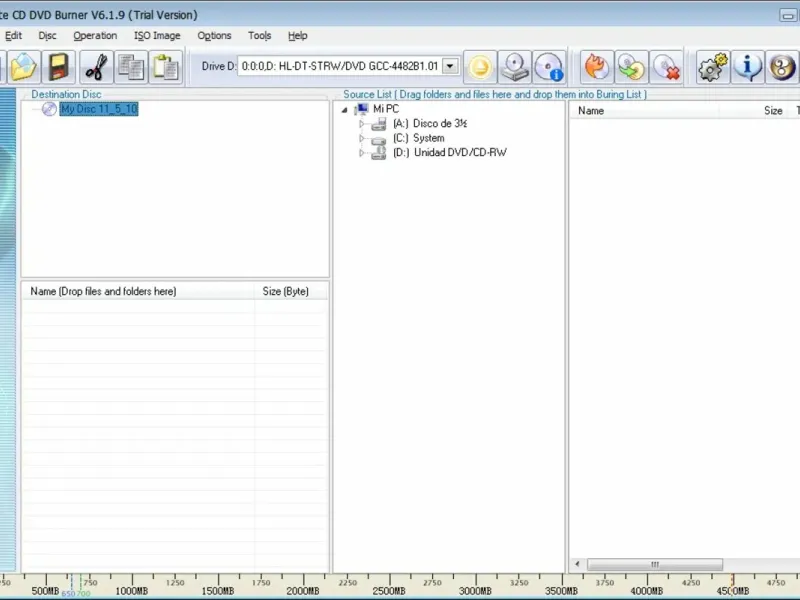Click the drive name combo box field
The image size is (800, 600).
[347, 66]
